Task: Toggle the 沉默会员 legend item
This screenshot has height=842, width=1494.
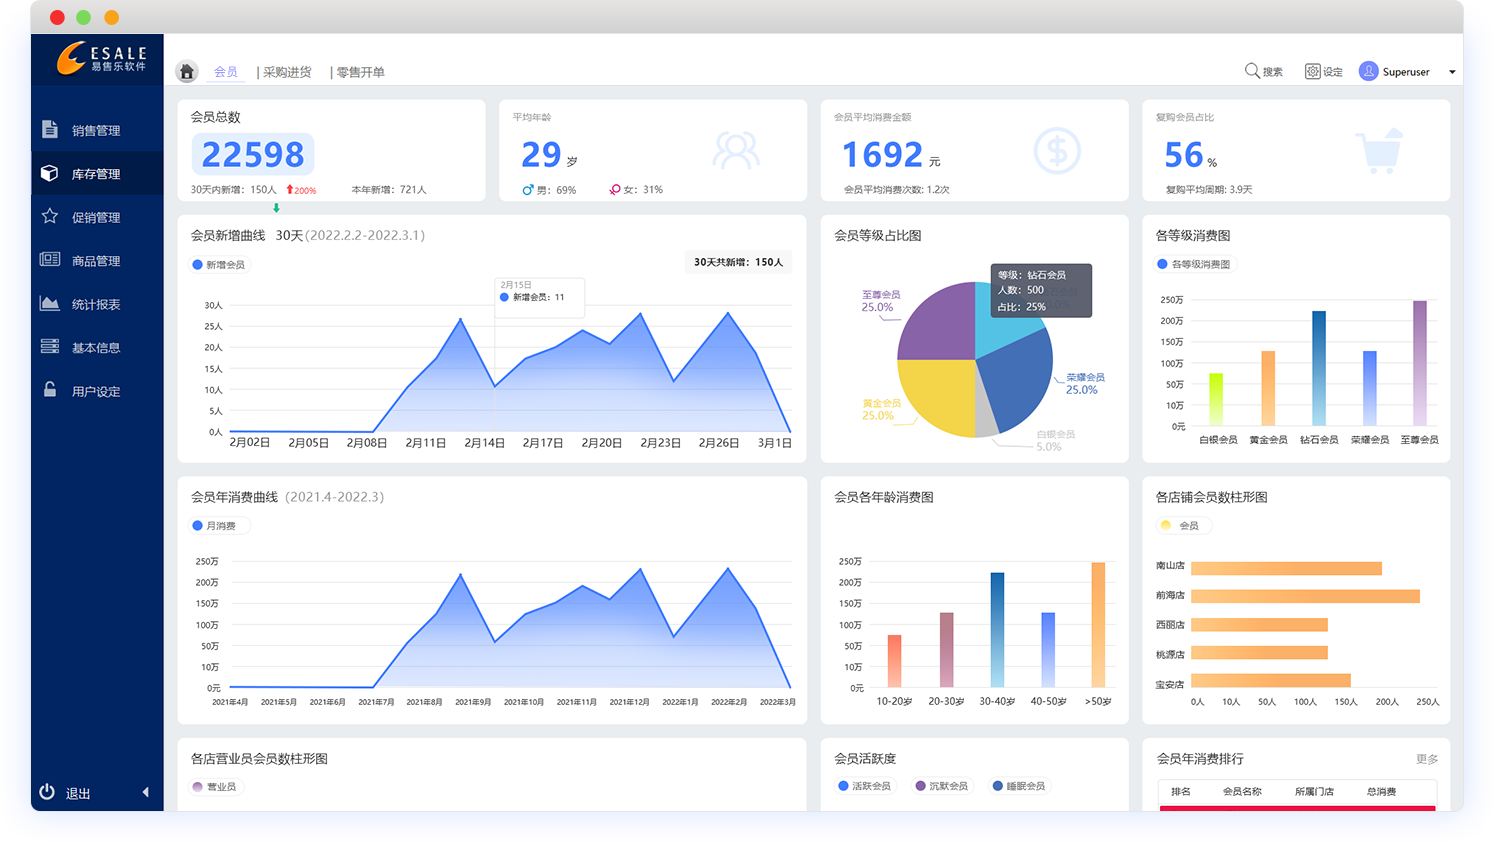Action: pos(942,786)
